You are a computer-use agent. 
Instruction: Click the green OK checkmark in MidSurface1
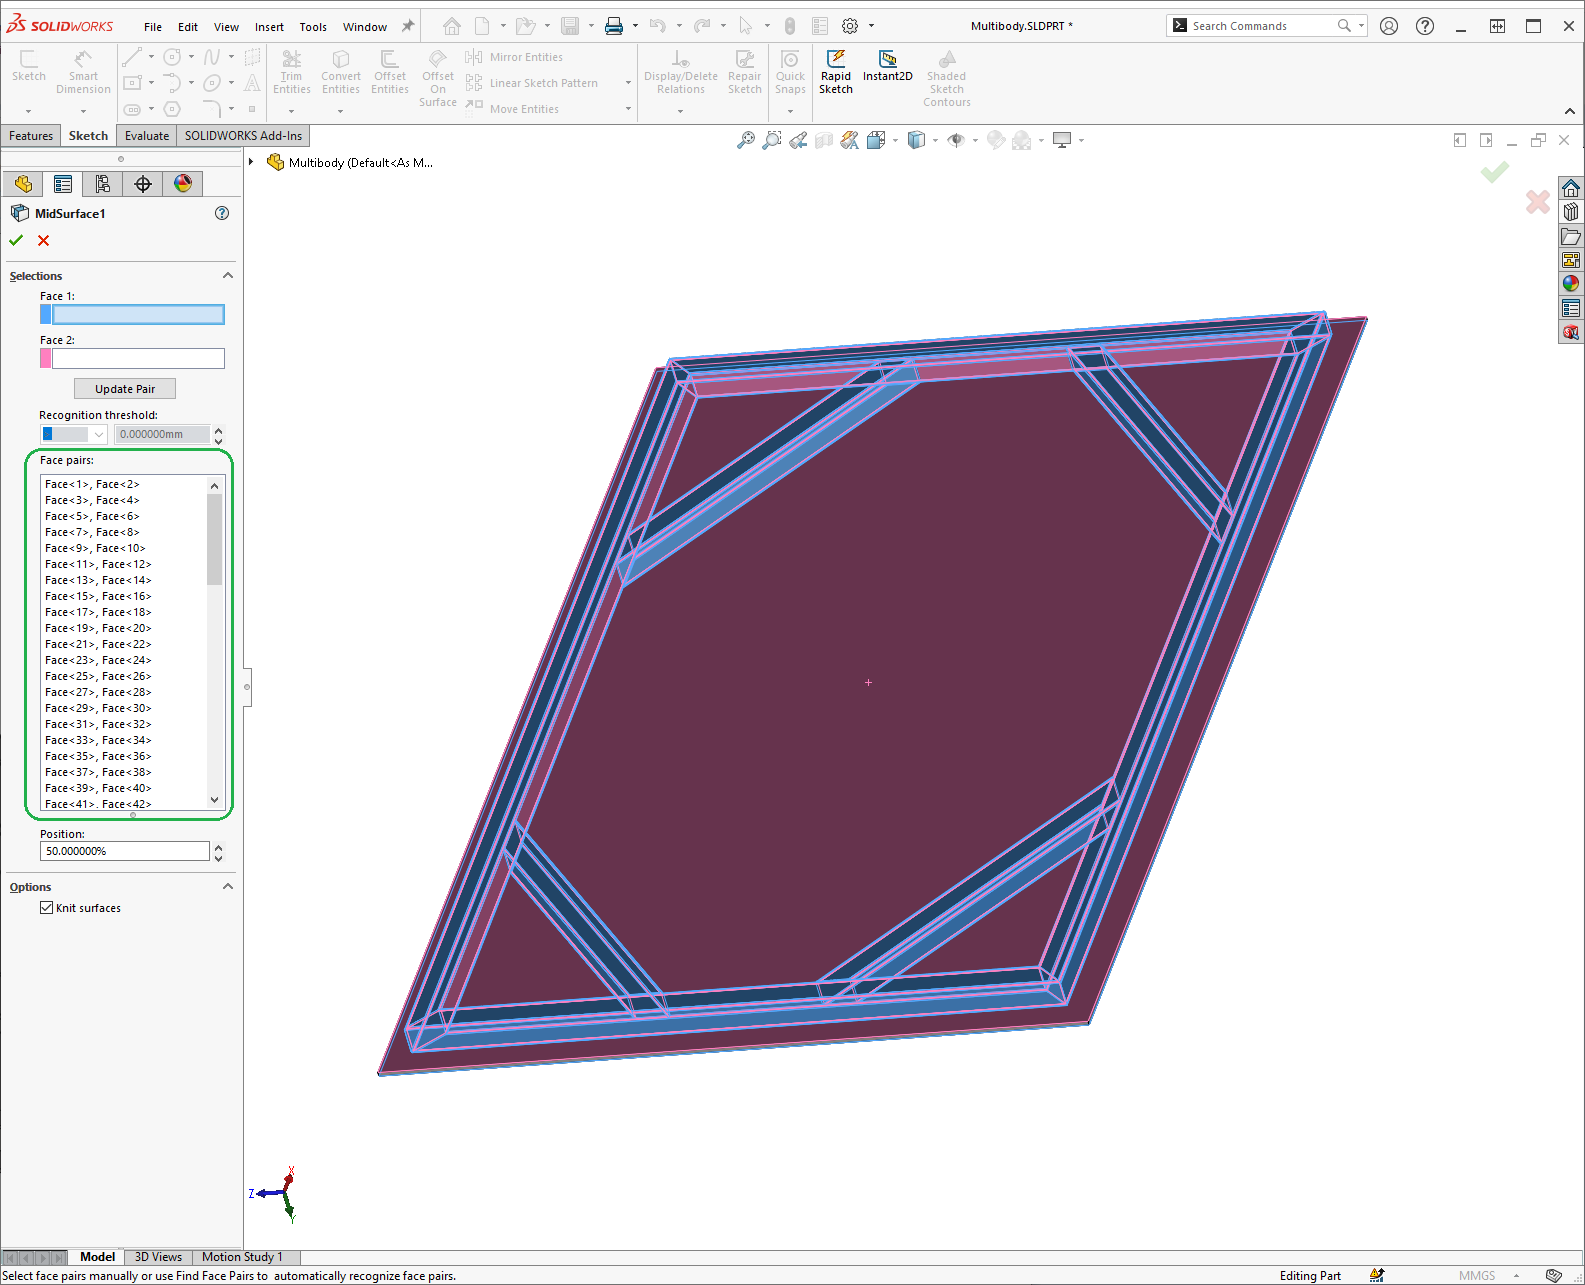point(16,240)
